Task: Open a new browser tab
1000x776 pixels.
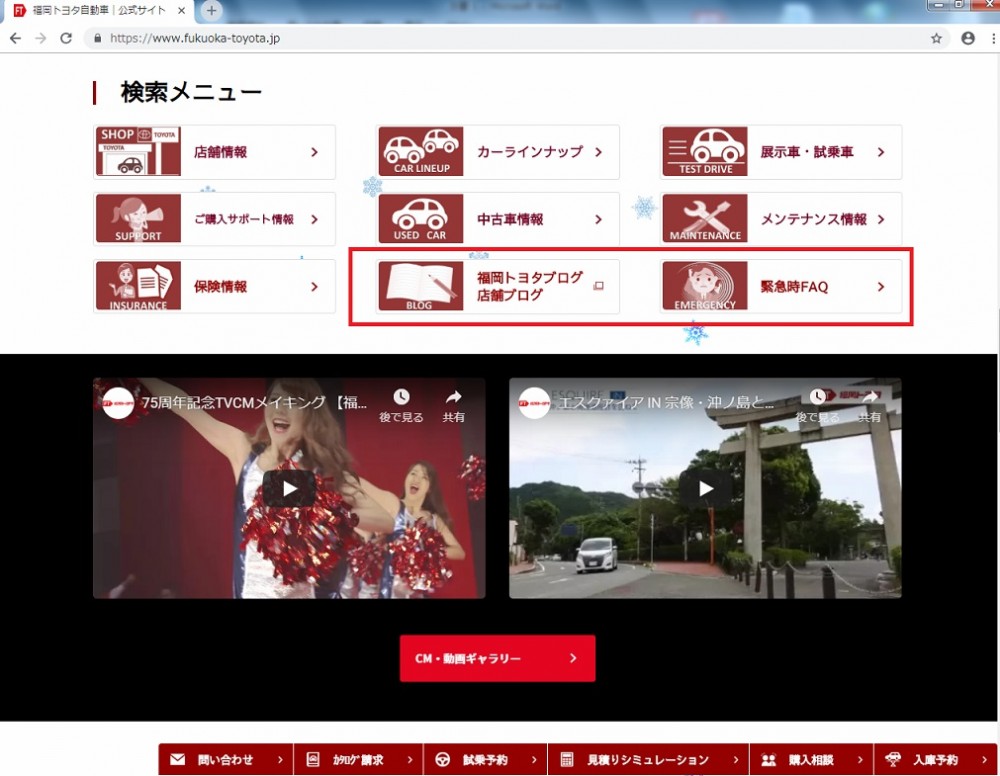Action: click(x=212, y=10)
